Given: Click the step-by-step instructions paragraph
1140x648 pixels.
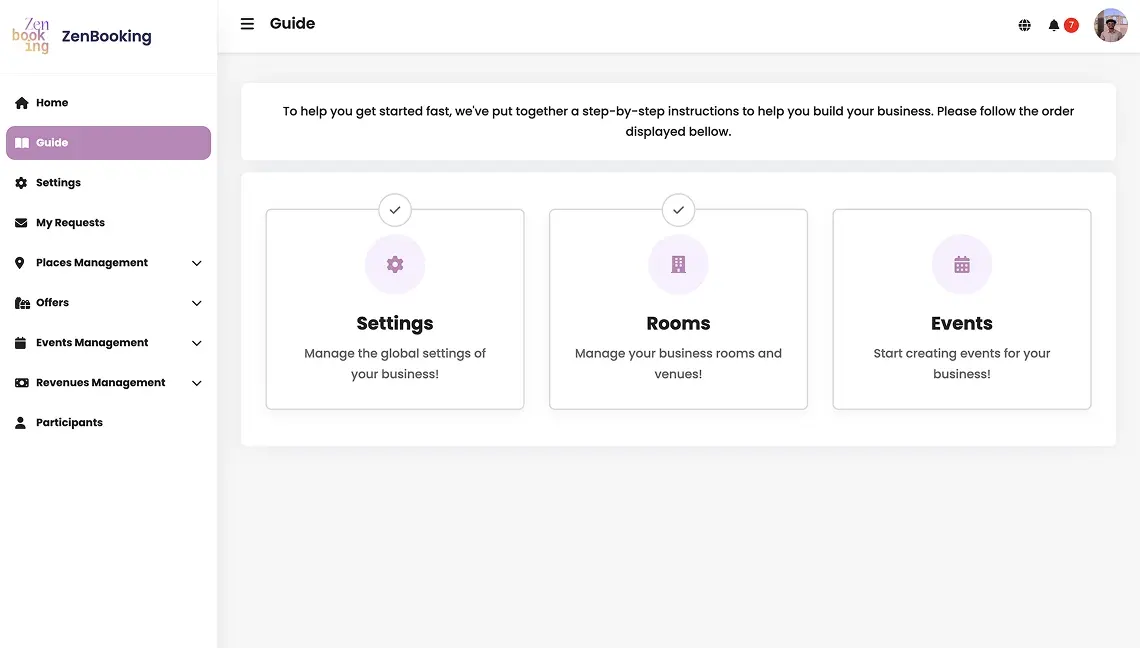Looking at the screenshot, I should (x=678, y=121).
